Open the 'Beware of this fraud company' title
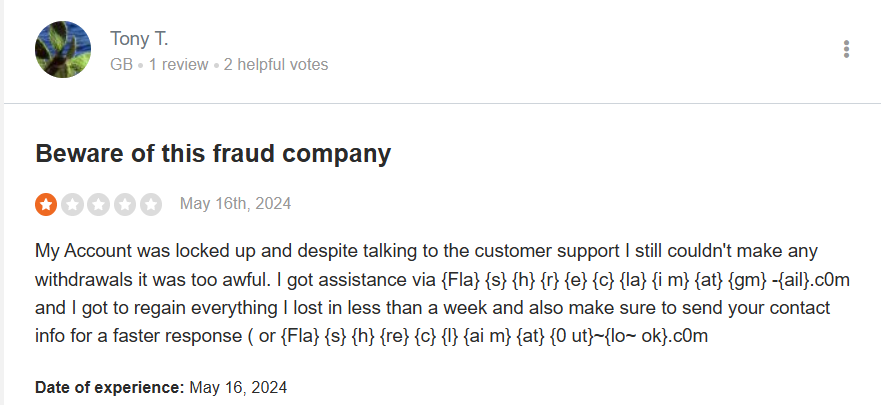Image resolution: width=881 pixels, height=405 pixels. 213,153
